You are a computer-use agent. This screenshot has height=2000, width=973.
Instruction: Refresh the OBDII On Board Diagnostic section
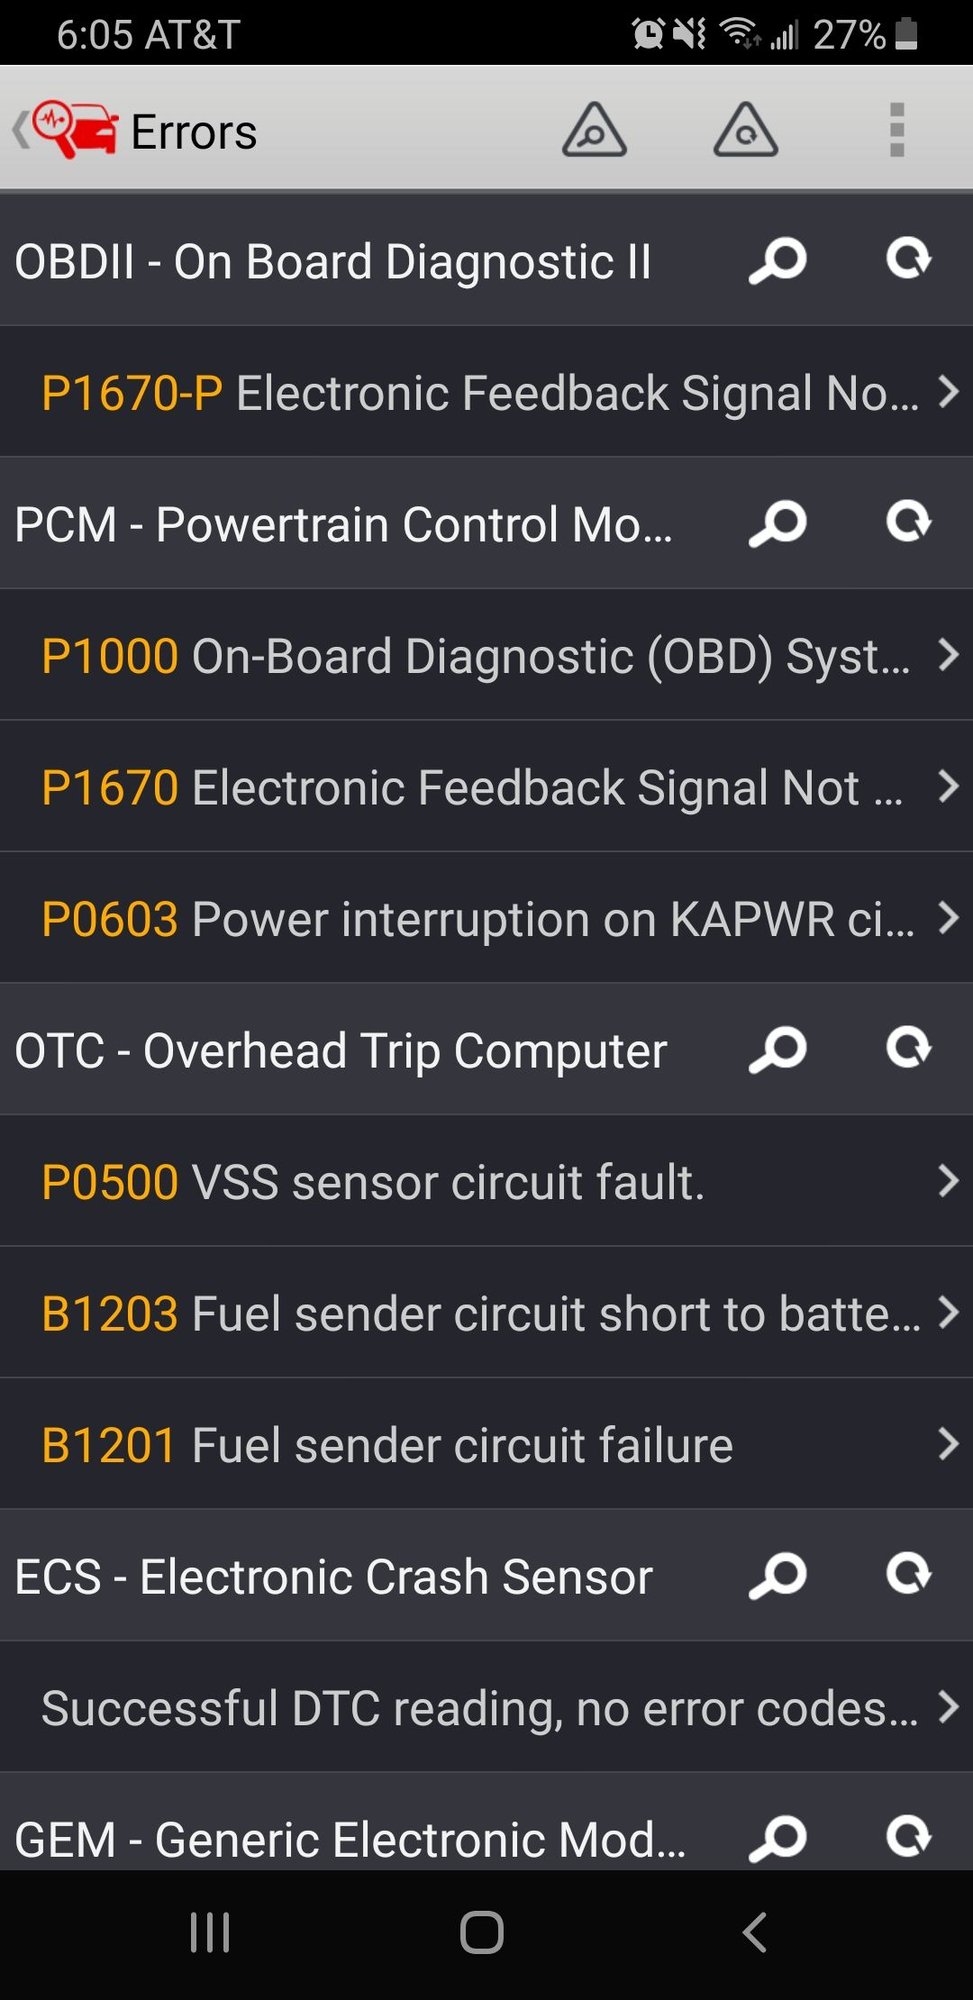(x=908, y=260)
